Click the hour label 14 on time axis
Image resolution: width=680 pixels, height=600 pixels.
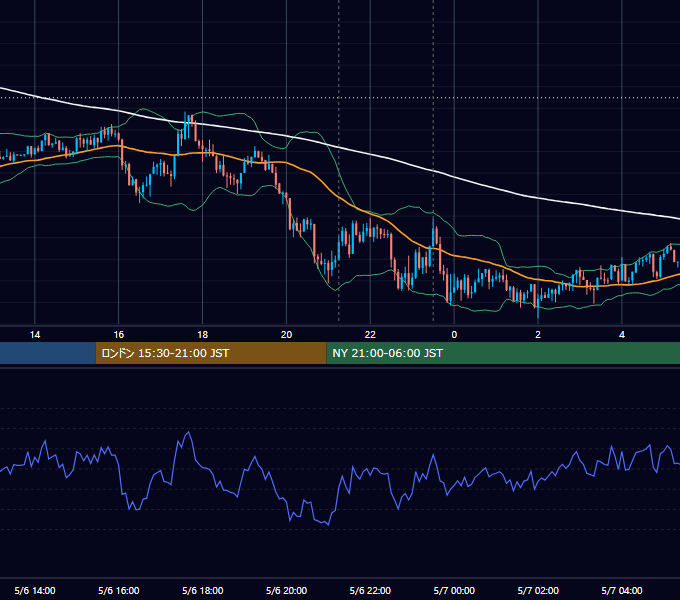click(x=35, y=335)
